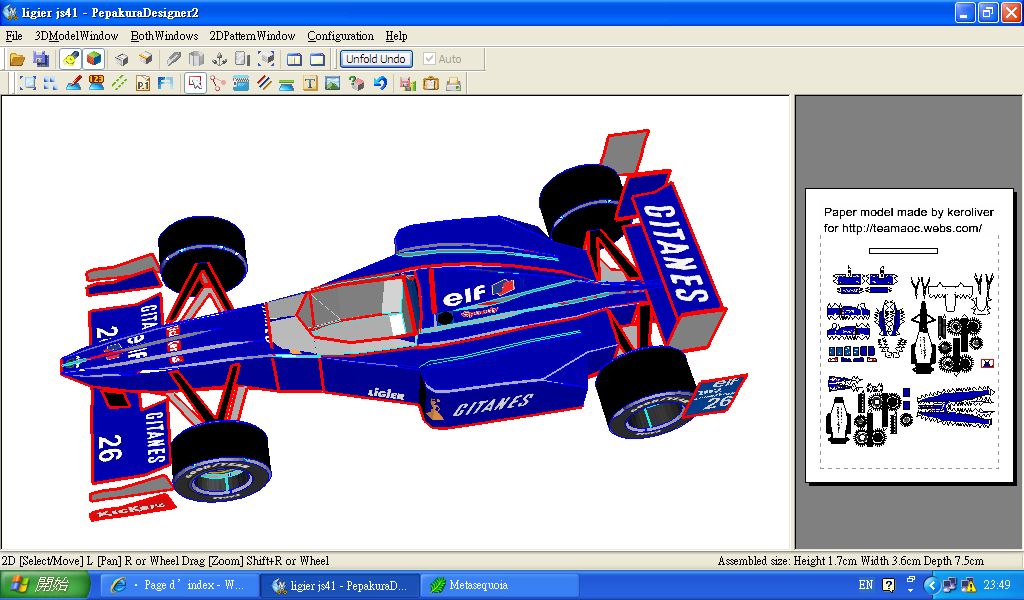Activate the Select/Move arrow cursor tool
The image size is (1024, 600).
pos(195,84)
